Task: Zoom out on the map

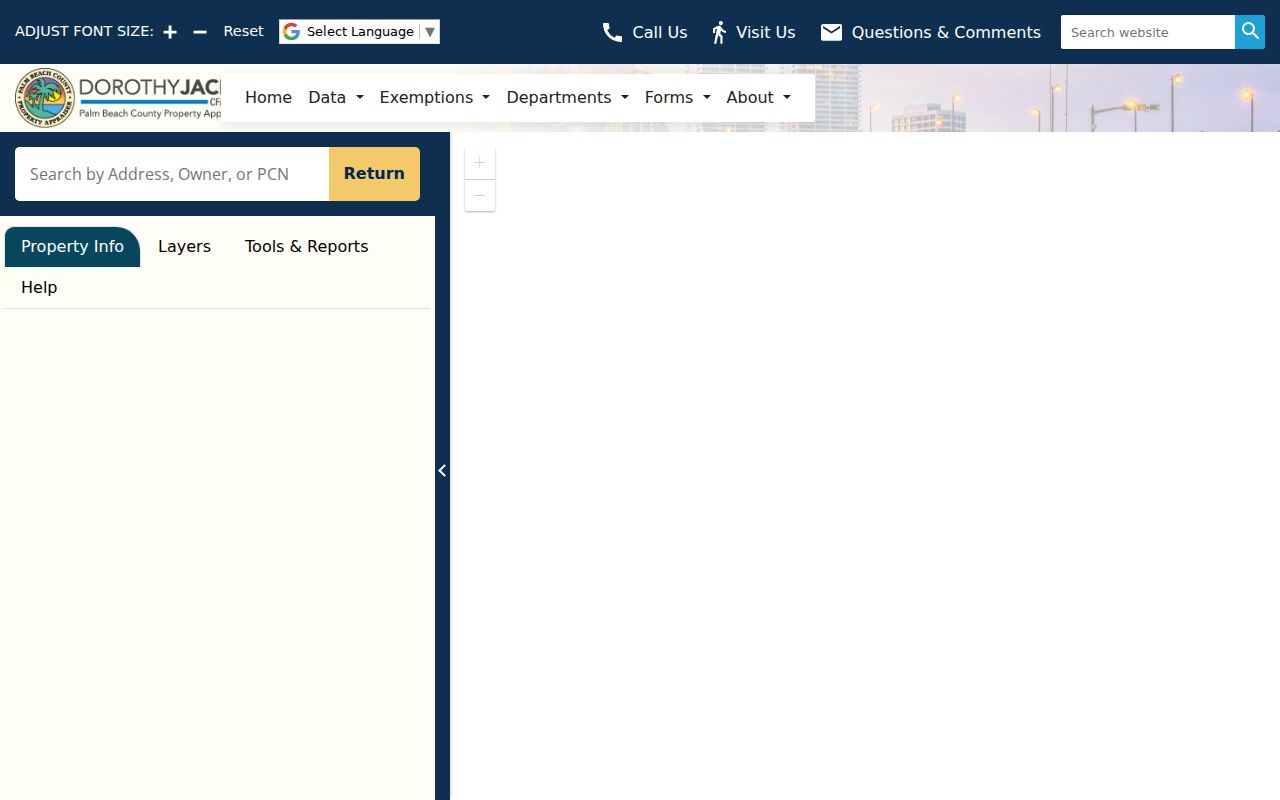Action: 480,195
